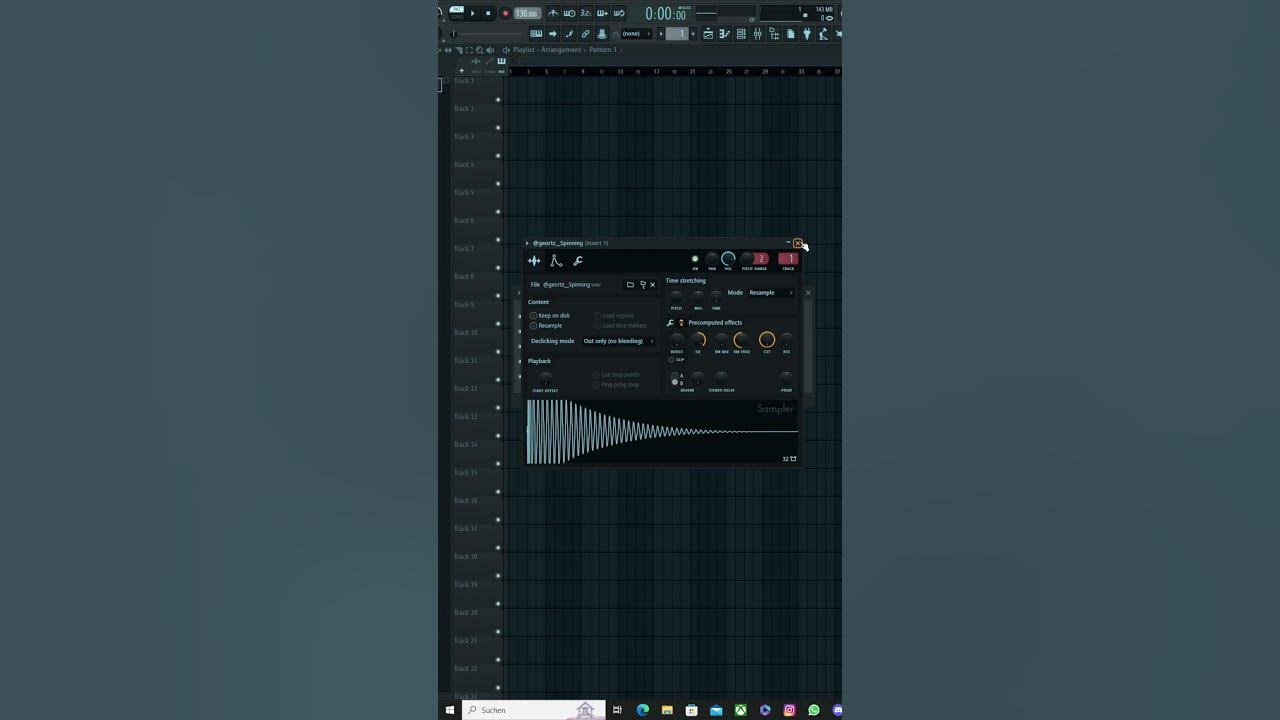Screen dimensions: 1280x720
Task: Click the file tree browser icon in the Sampler
Action: pyautogui.click(x=643, y=285)
